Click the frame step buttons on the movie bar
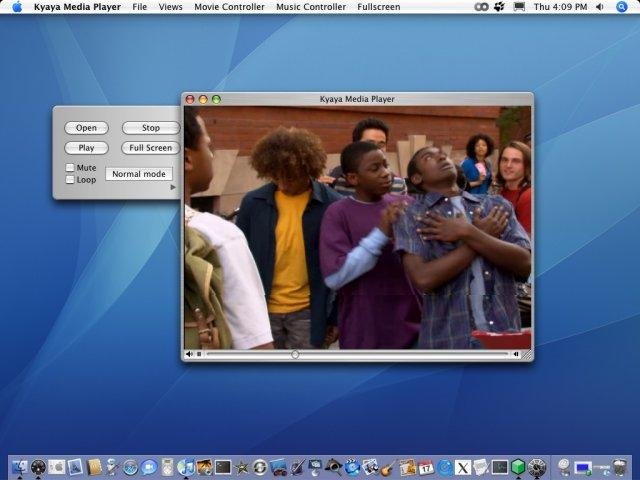 point(516,354)
